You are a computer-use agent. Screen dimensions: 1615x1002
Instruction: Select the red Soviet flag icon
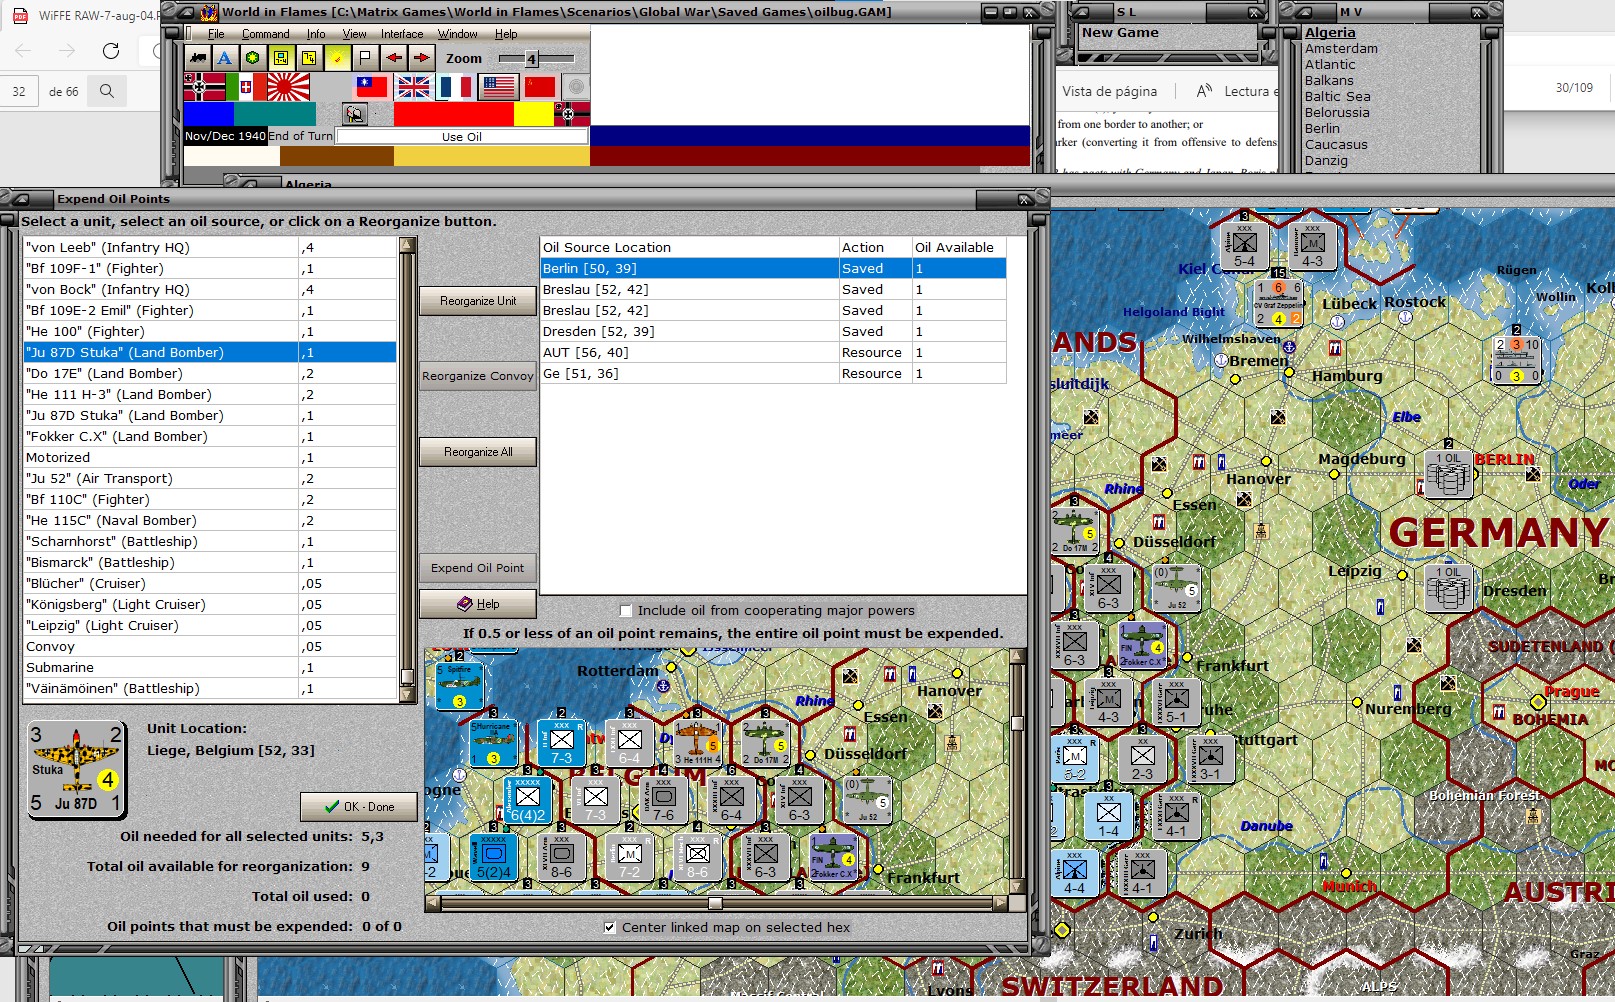tap(540, 87)
